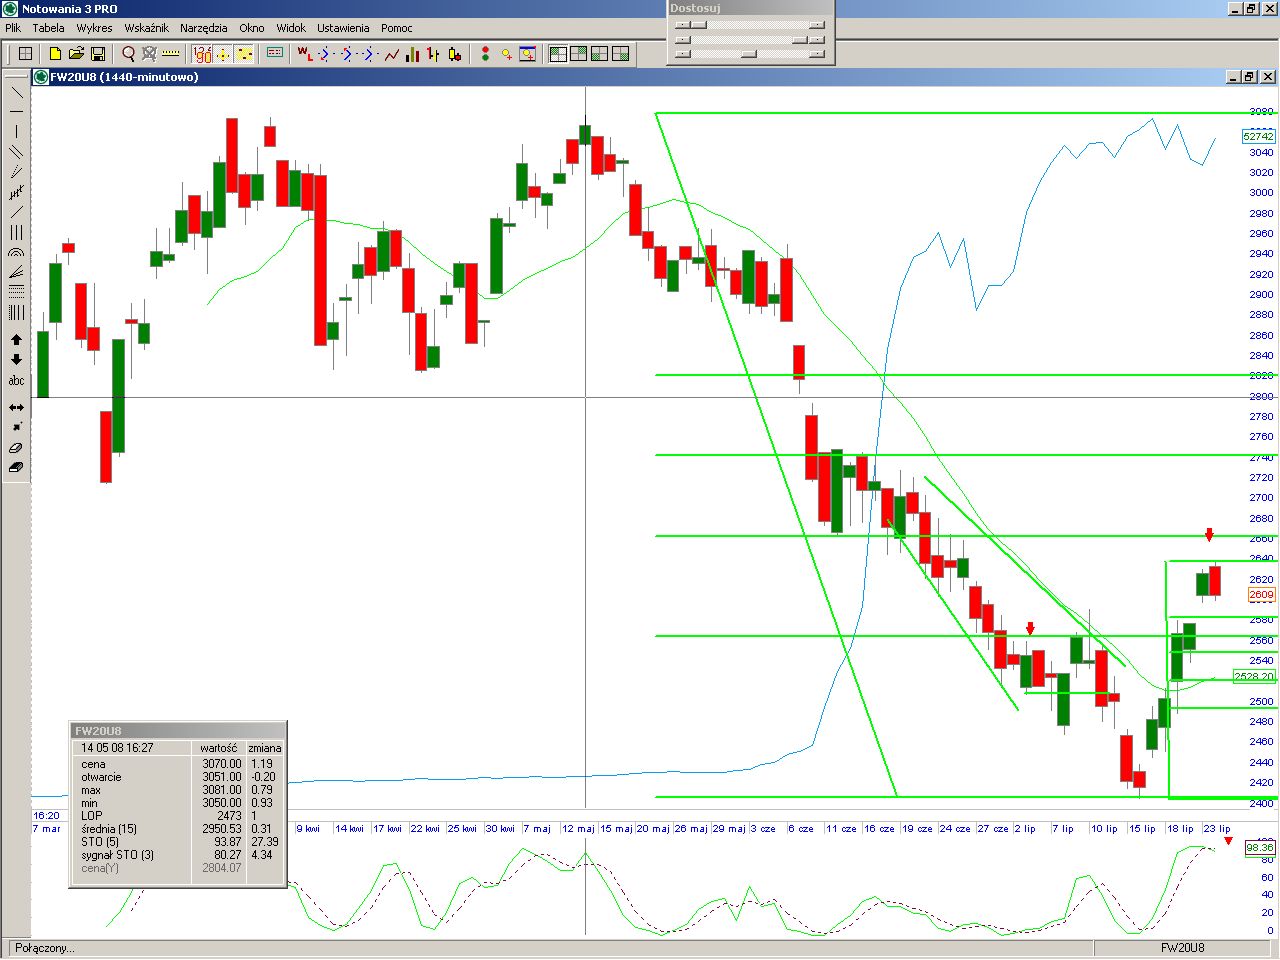Image resolution: width=1280 pixels, height=960 pixels.
Task: Pick the dark eraser tool at palette bottom
Action: pyautogui.click(x=16, y=467)
